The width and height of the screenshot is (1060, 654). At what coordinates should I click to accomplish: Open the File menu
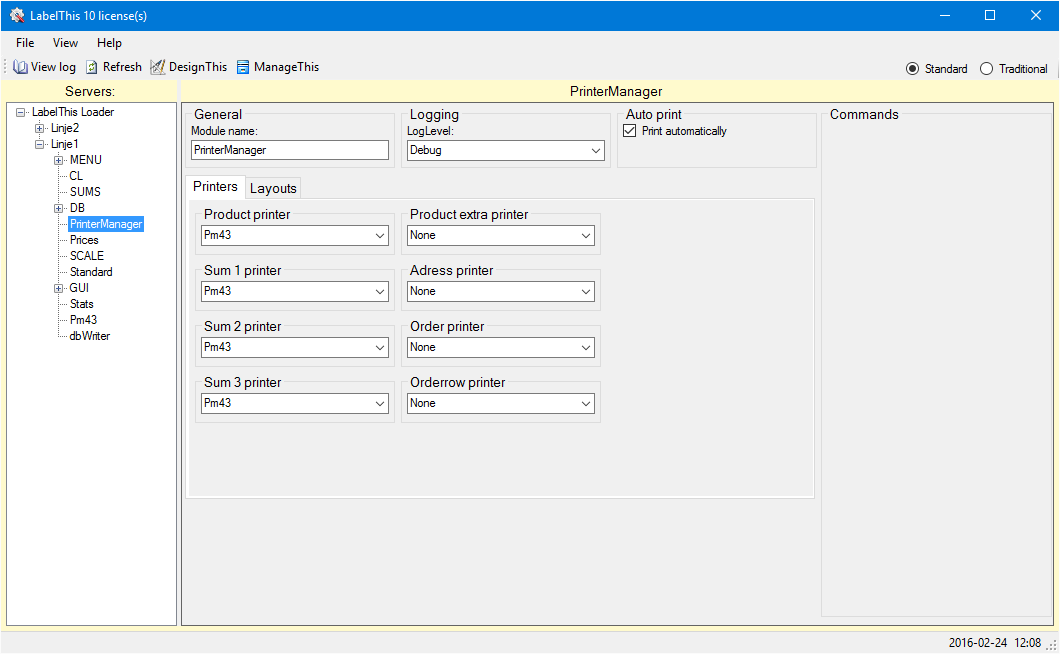tap(25, 43)
